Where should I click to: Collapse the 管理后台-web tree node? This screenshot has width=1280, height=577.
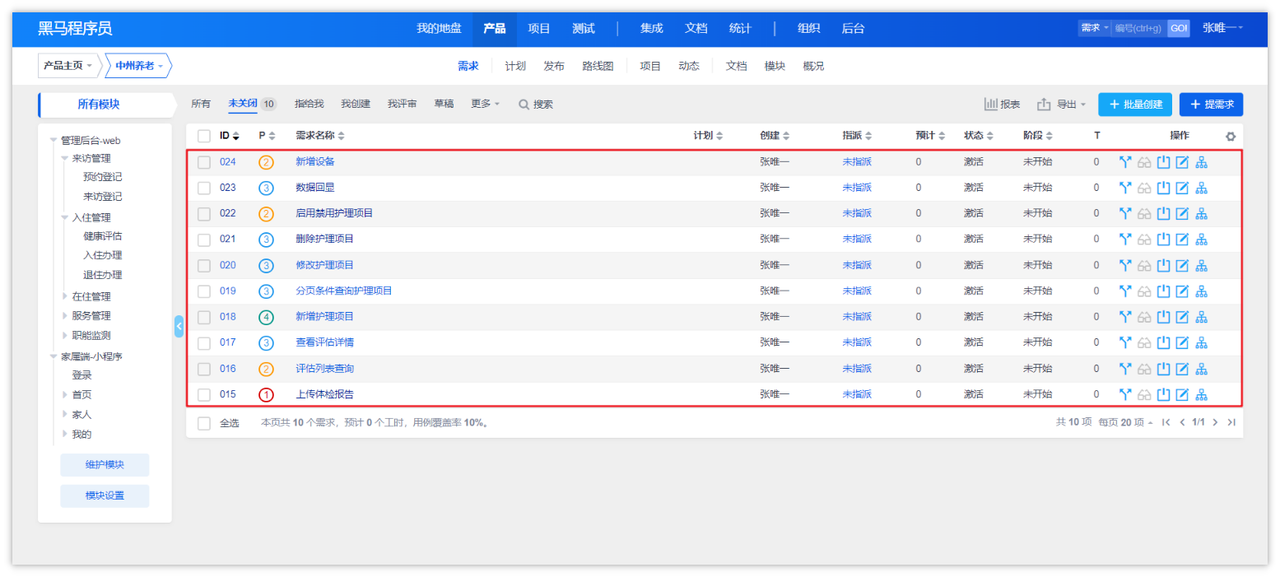click(x=54, y=141)
